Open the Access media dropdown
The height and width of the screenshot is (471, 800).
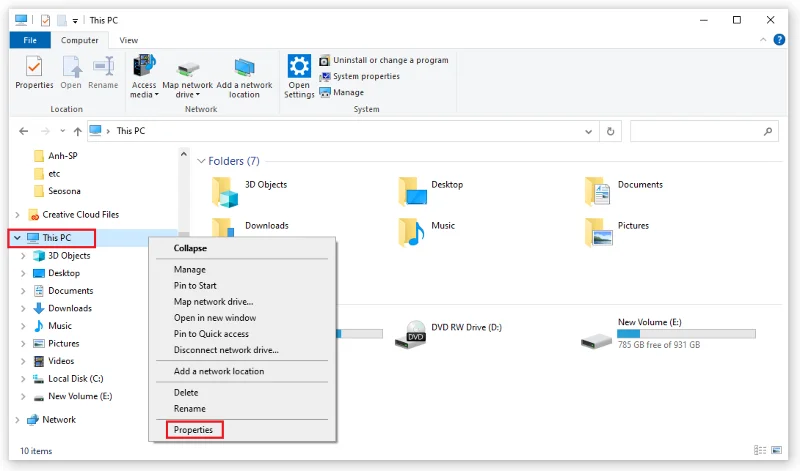point(144,77)
